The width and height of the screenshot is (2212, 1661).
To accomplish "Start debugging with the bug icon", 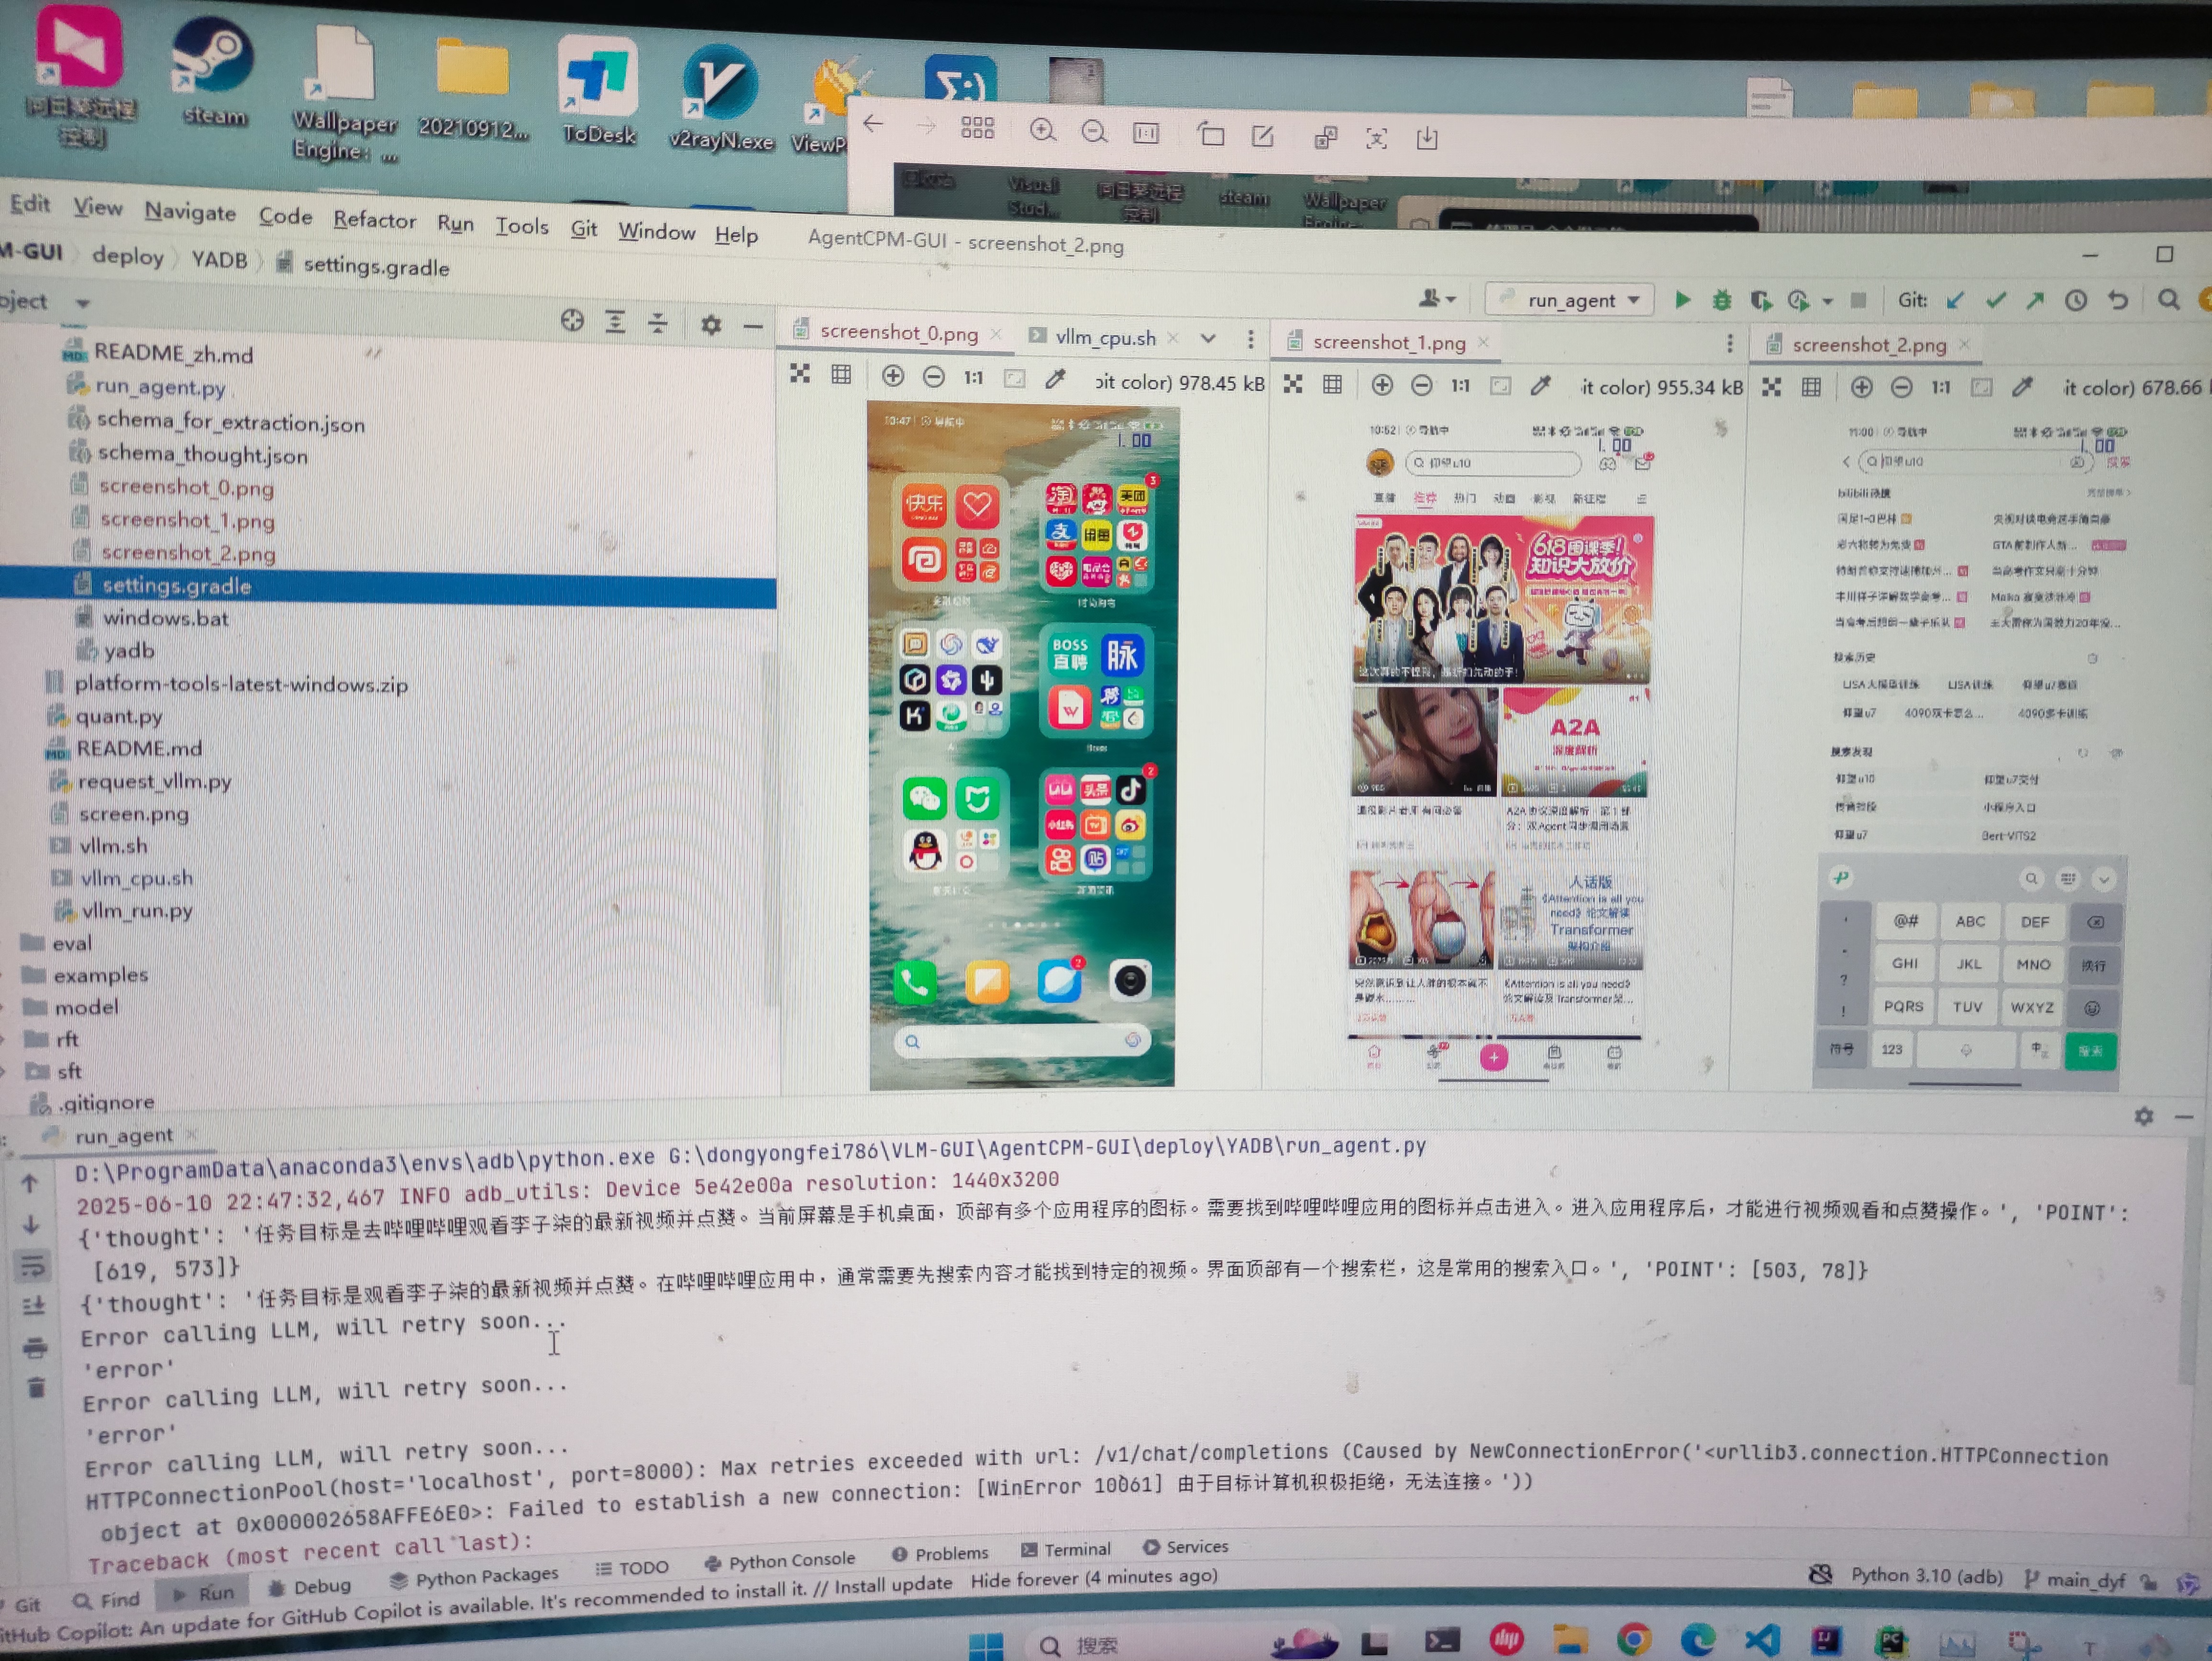I will [1722, 300].
